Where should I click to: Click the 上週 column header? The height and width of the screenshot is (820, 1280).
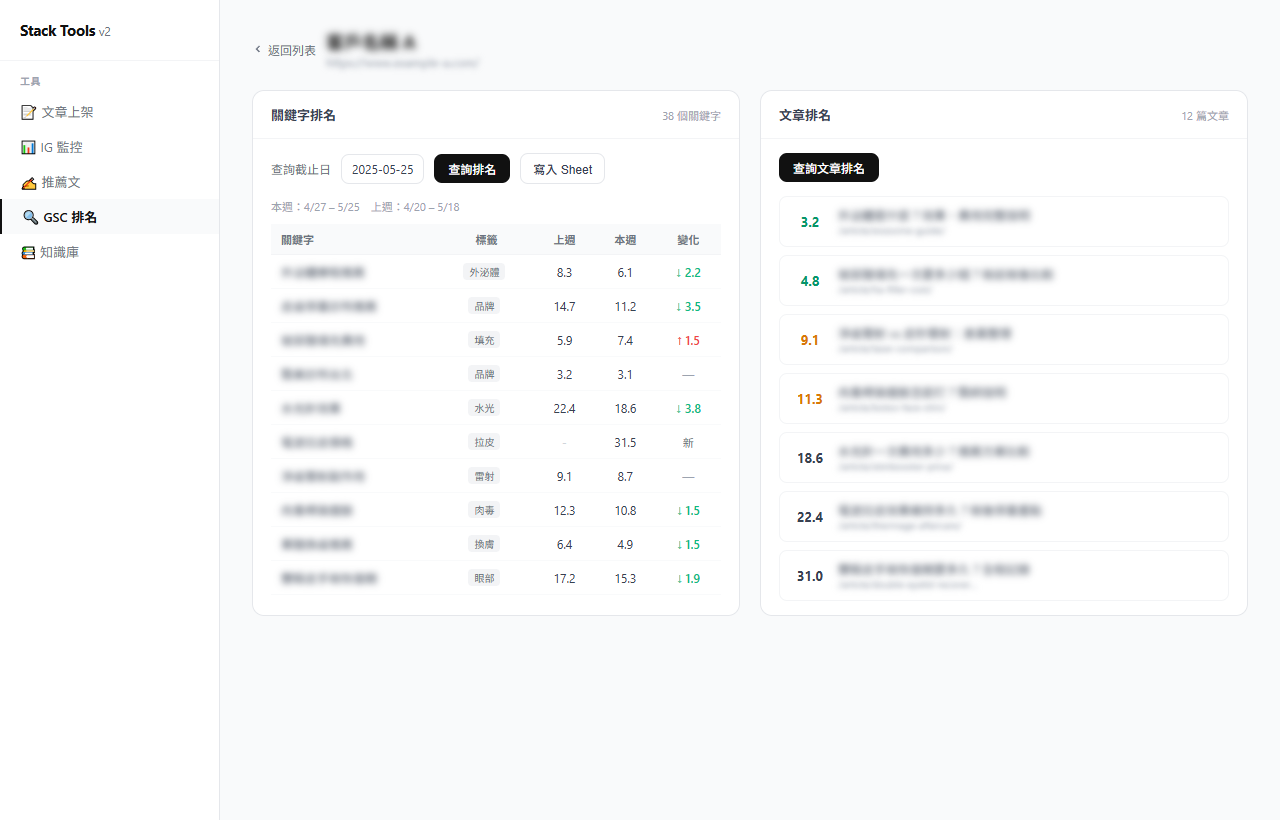(x=564, y=240)
